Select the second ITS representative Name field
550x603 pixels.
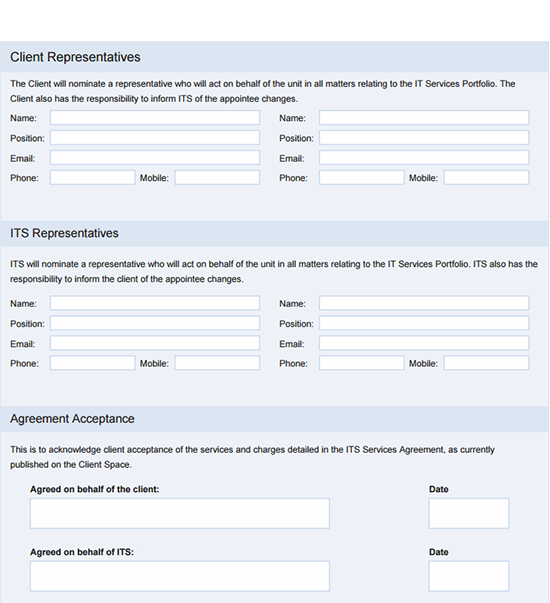click(424, 303)
